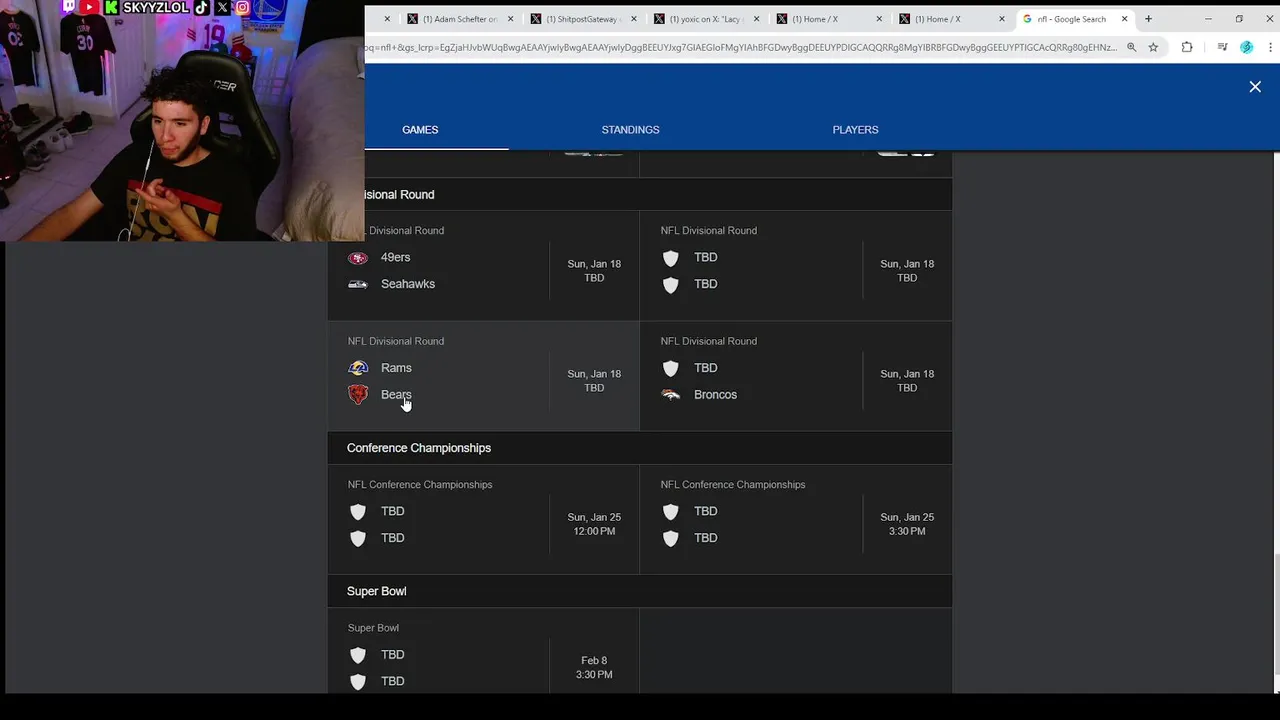Click the address bar URL

pos(740,47)
